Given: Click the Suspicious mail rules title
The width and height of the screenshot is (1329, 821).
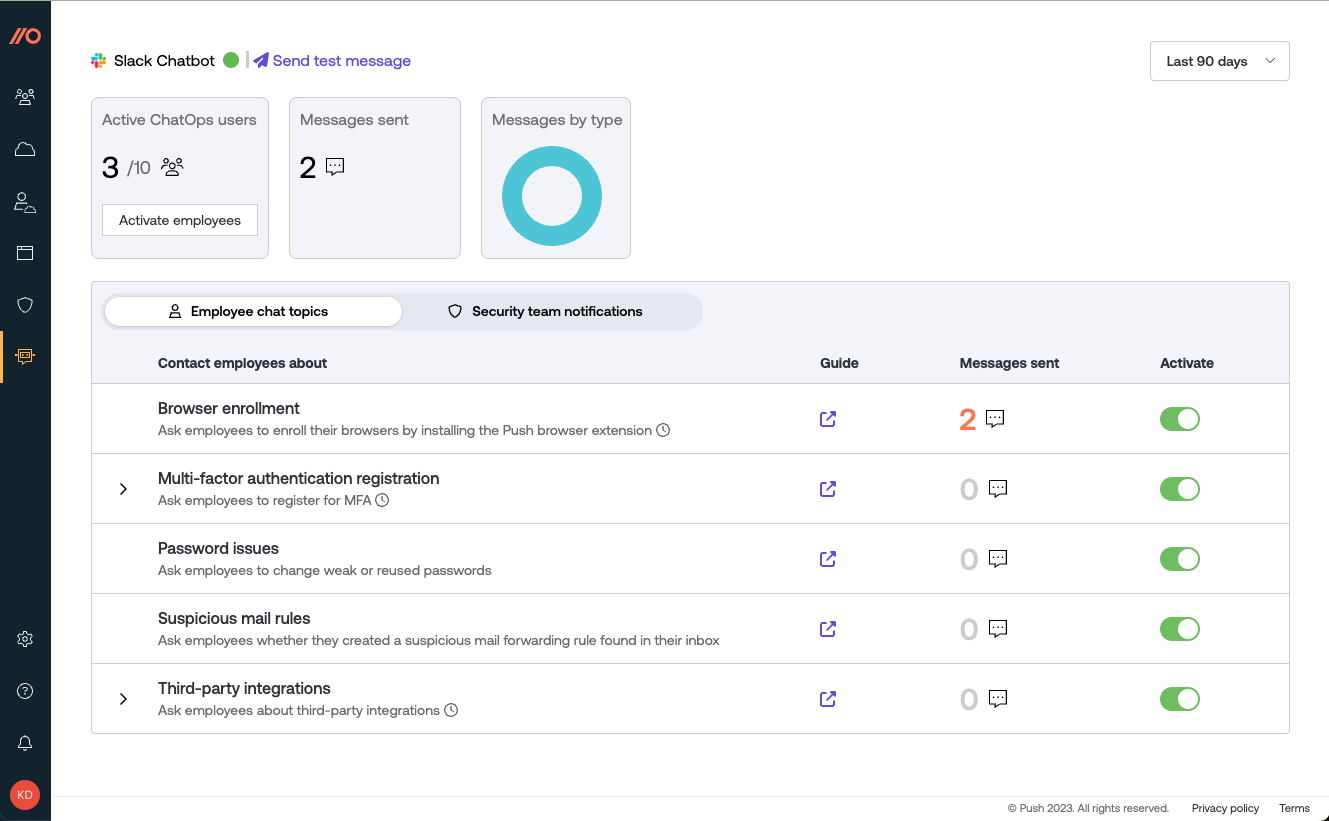Looking at the screenshot, I should (234, 618).
